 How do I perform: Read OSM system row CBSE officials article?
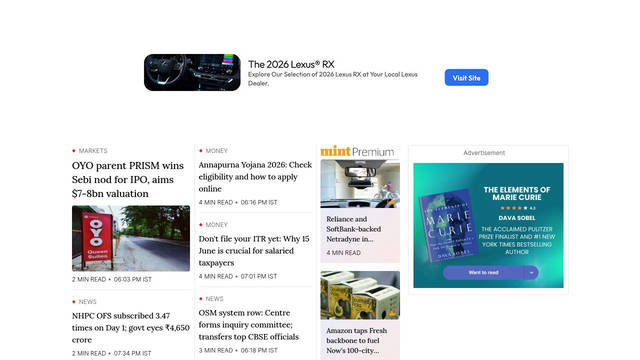[249, 325]
